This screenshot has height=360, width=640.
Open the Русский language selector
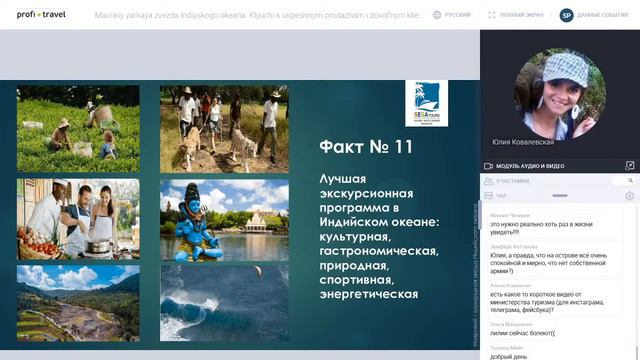point(457,15)
